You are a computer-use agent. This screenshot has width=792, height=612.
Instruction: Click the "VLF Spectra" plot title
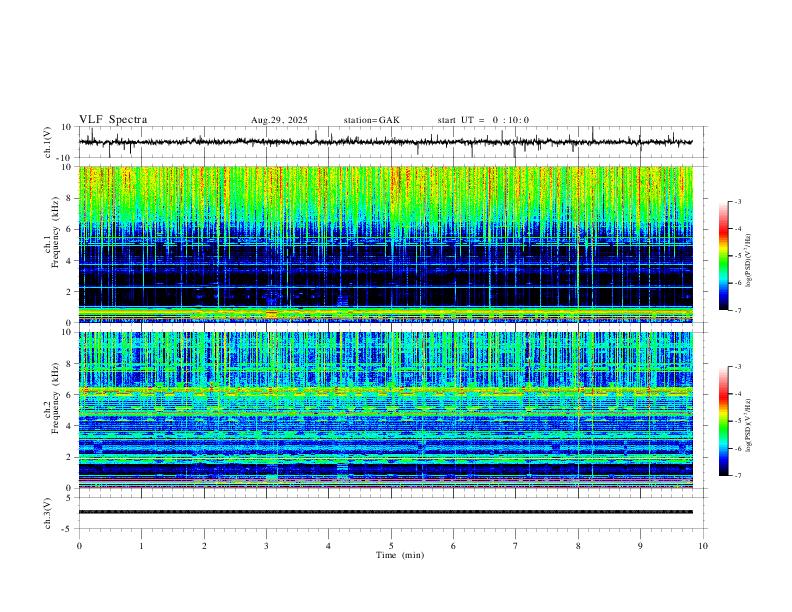point(113,120)
